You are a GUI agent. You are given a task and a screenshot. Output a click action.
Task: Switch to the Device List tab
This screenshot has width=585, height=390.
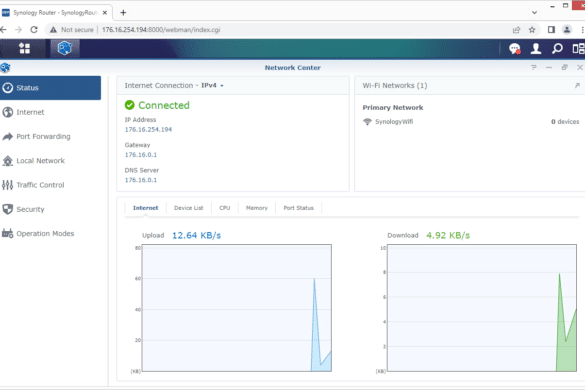coord(188,208)
